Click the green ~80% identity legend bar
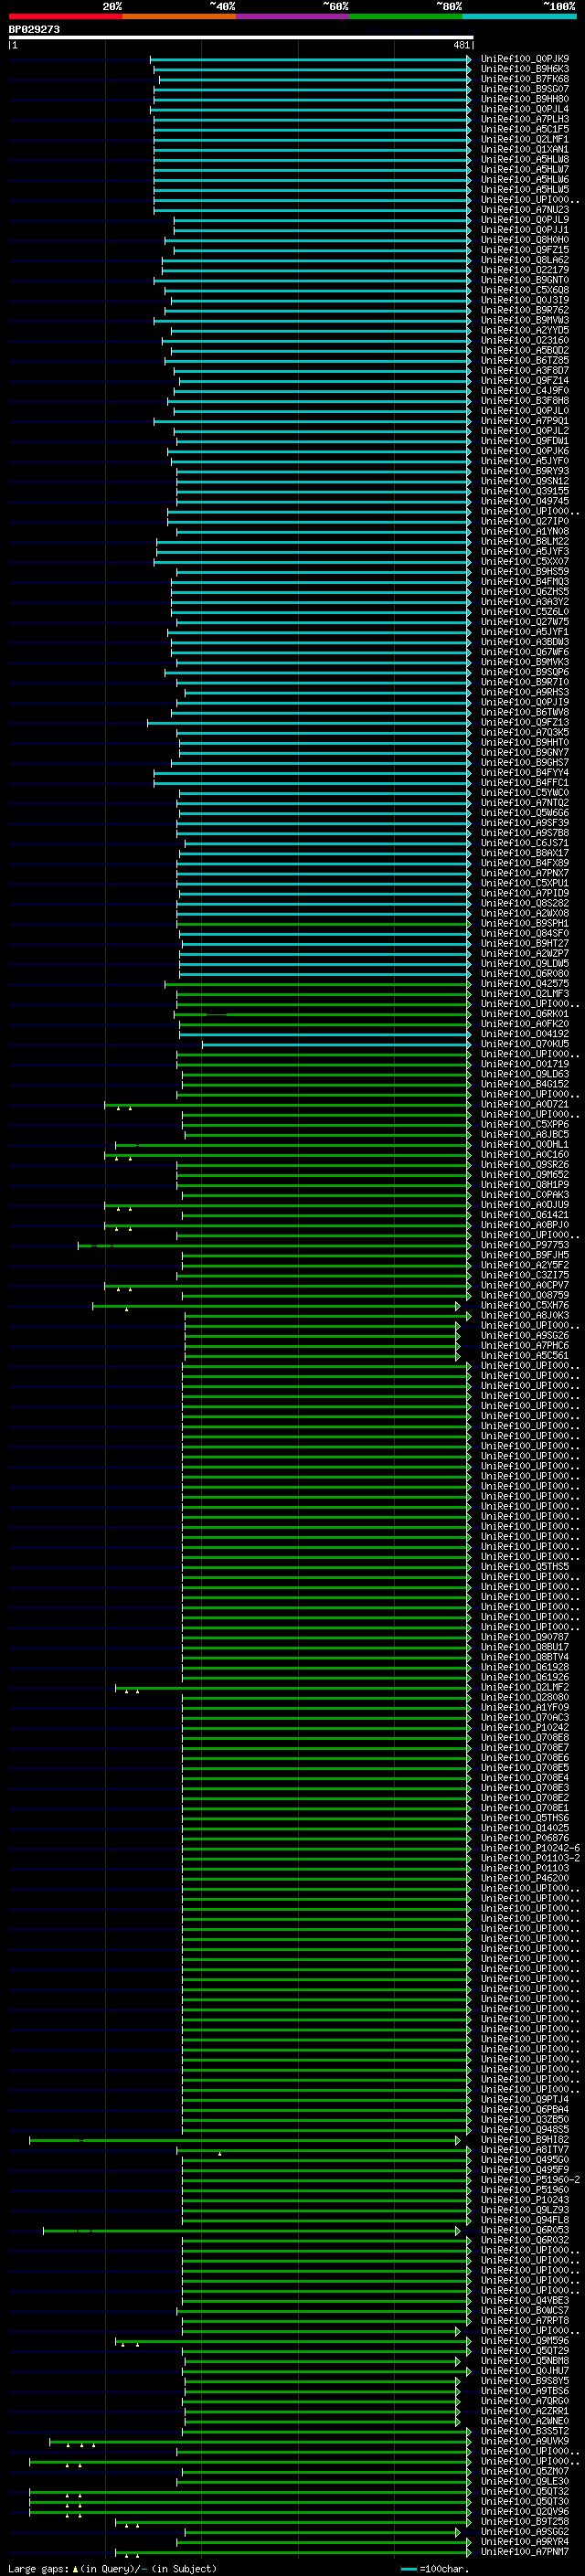Screen dimensions: 585x2576 pyautogui.click(x=406, y=16)
